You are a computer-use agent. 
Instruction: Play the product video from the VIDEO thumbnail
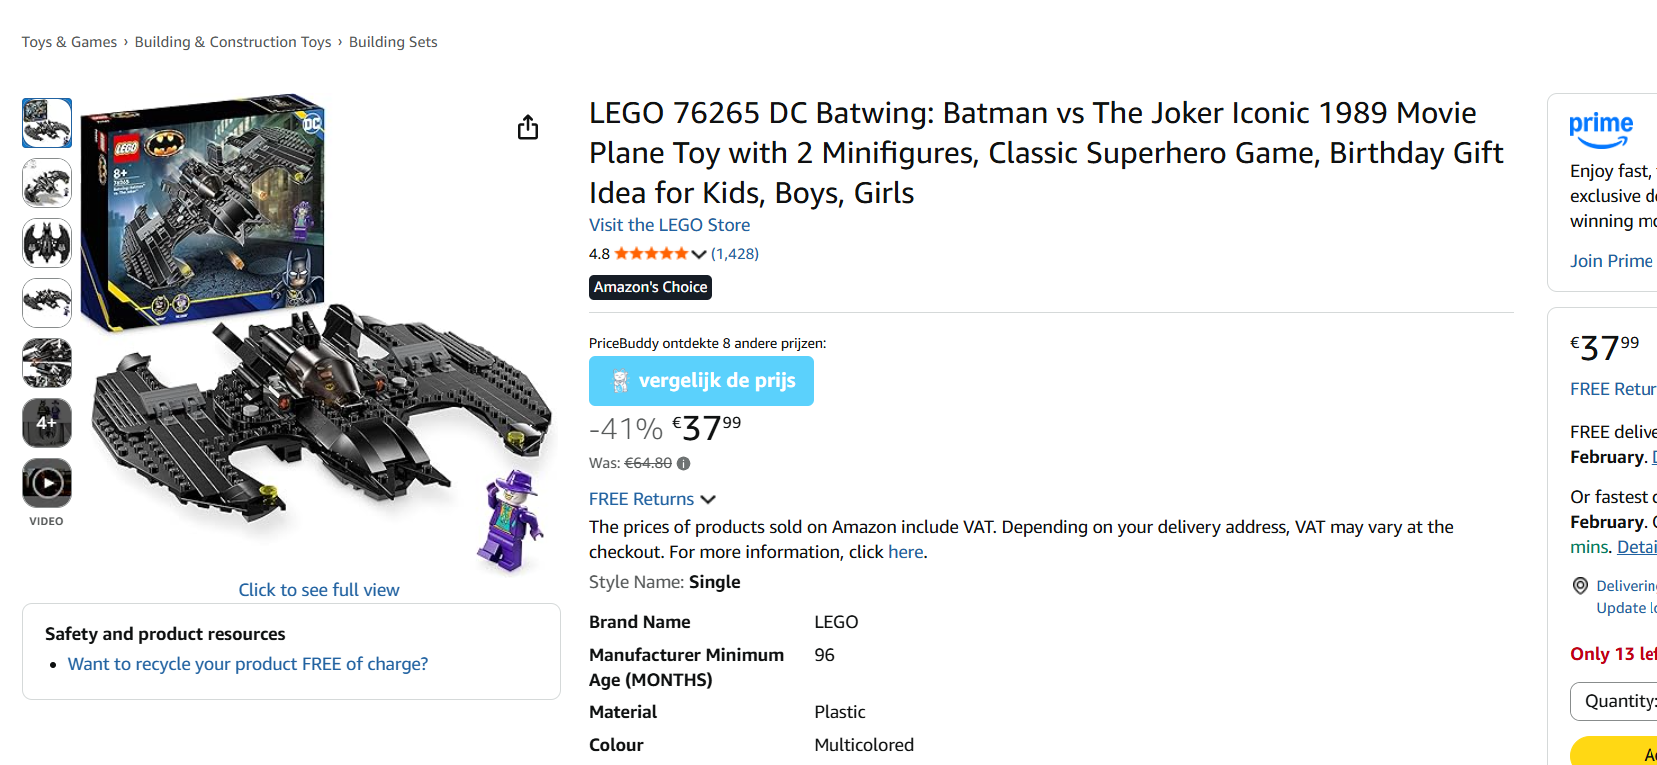click(x=46, y=484)
